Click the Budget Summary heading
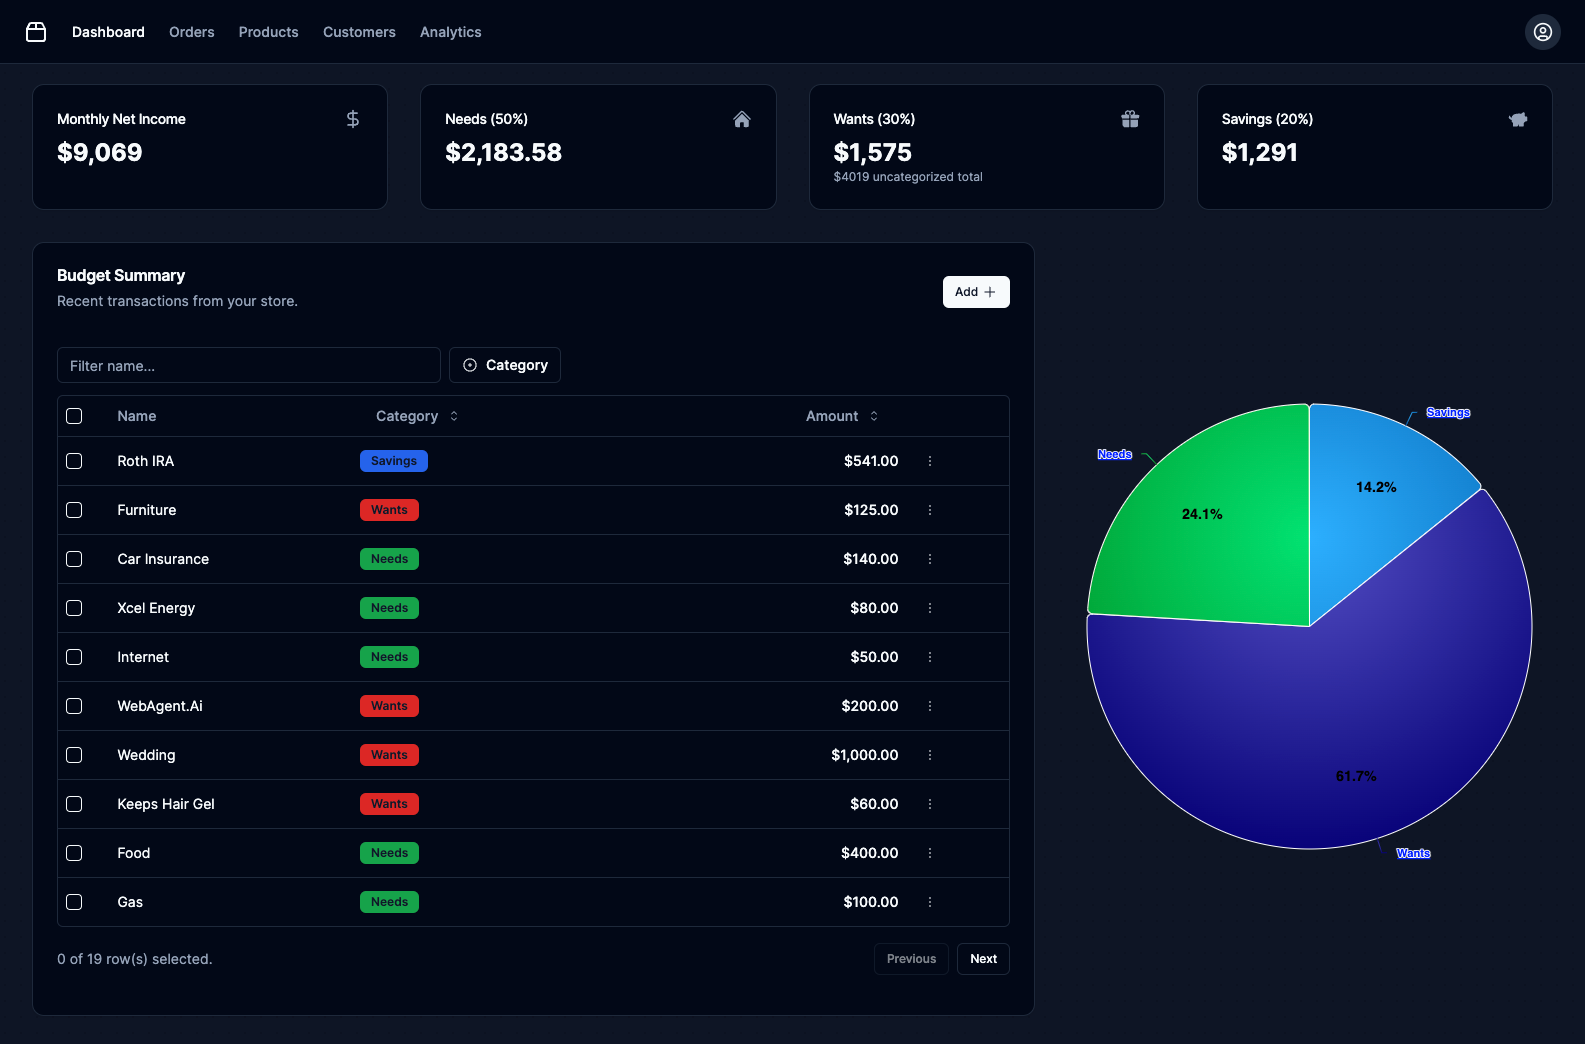 tap(121, 275)
